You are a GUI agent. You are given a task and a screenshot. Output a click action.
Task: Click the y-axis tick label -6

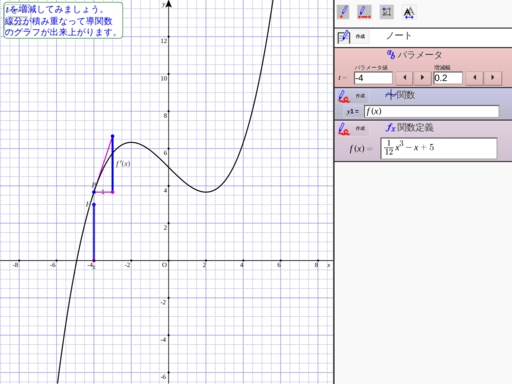[163, 377]
